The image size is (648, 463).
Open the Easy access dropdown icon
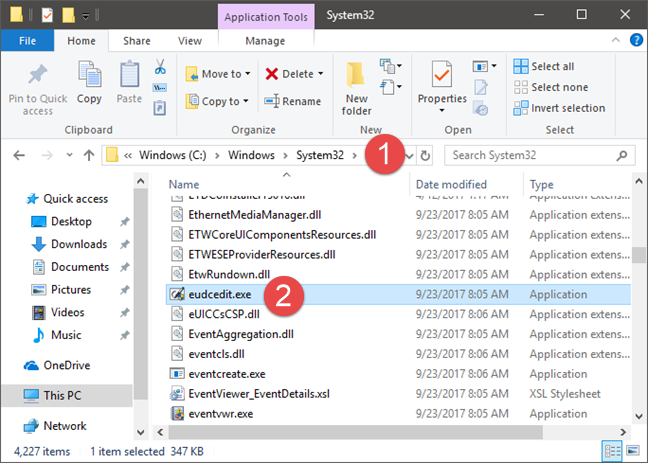coord(391,87)
